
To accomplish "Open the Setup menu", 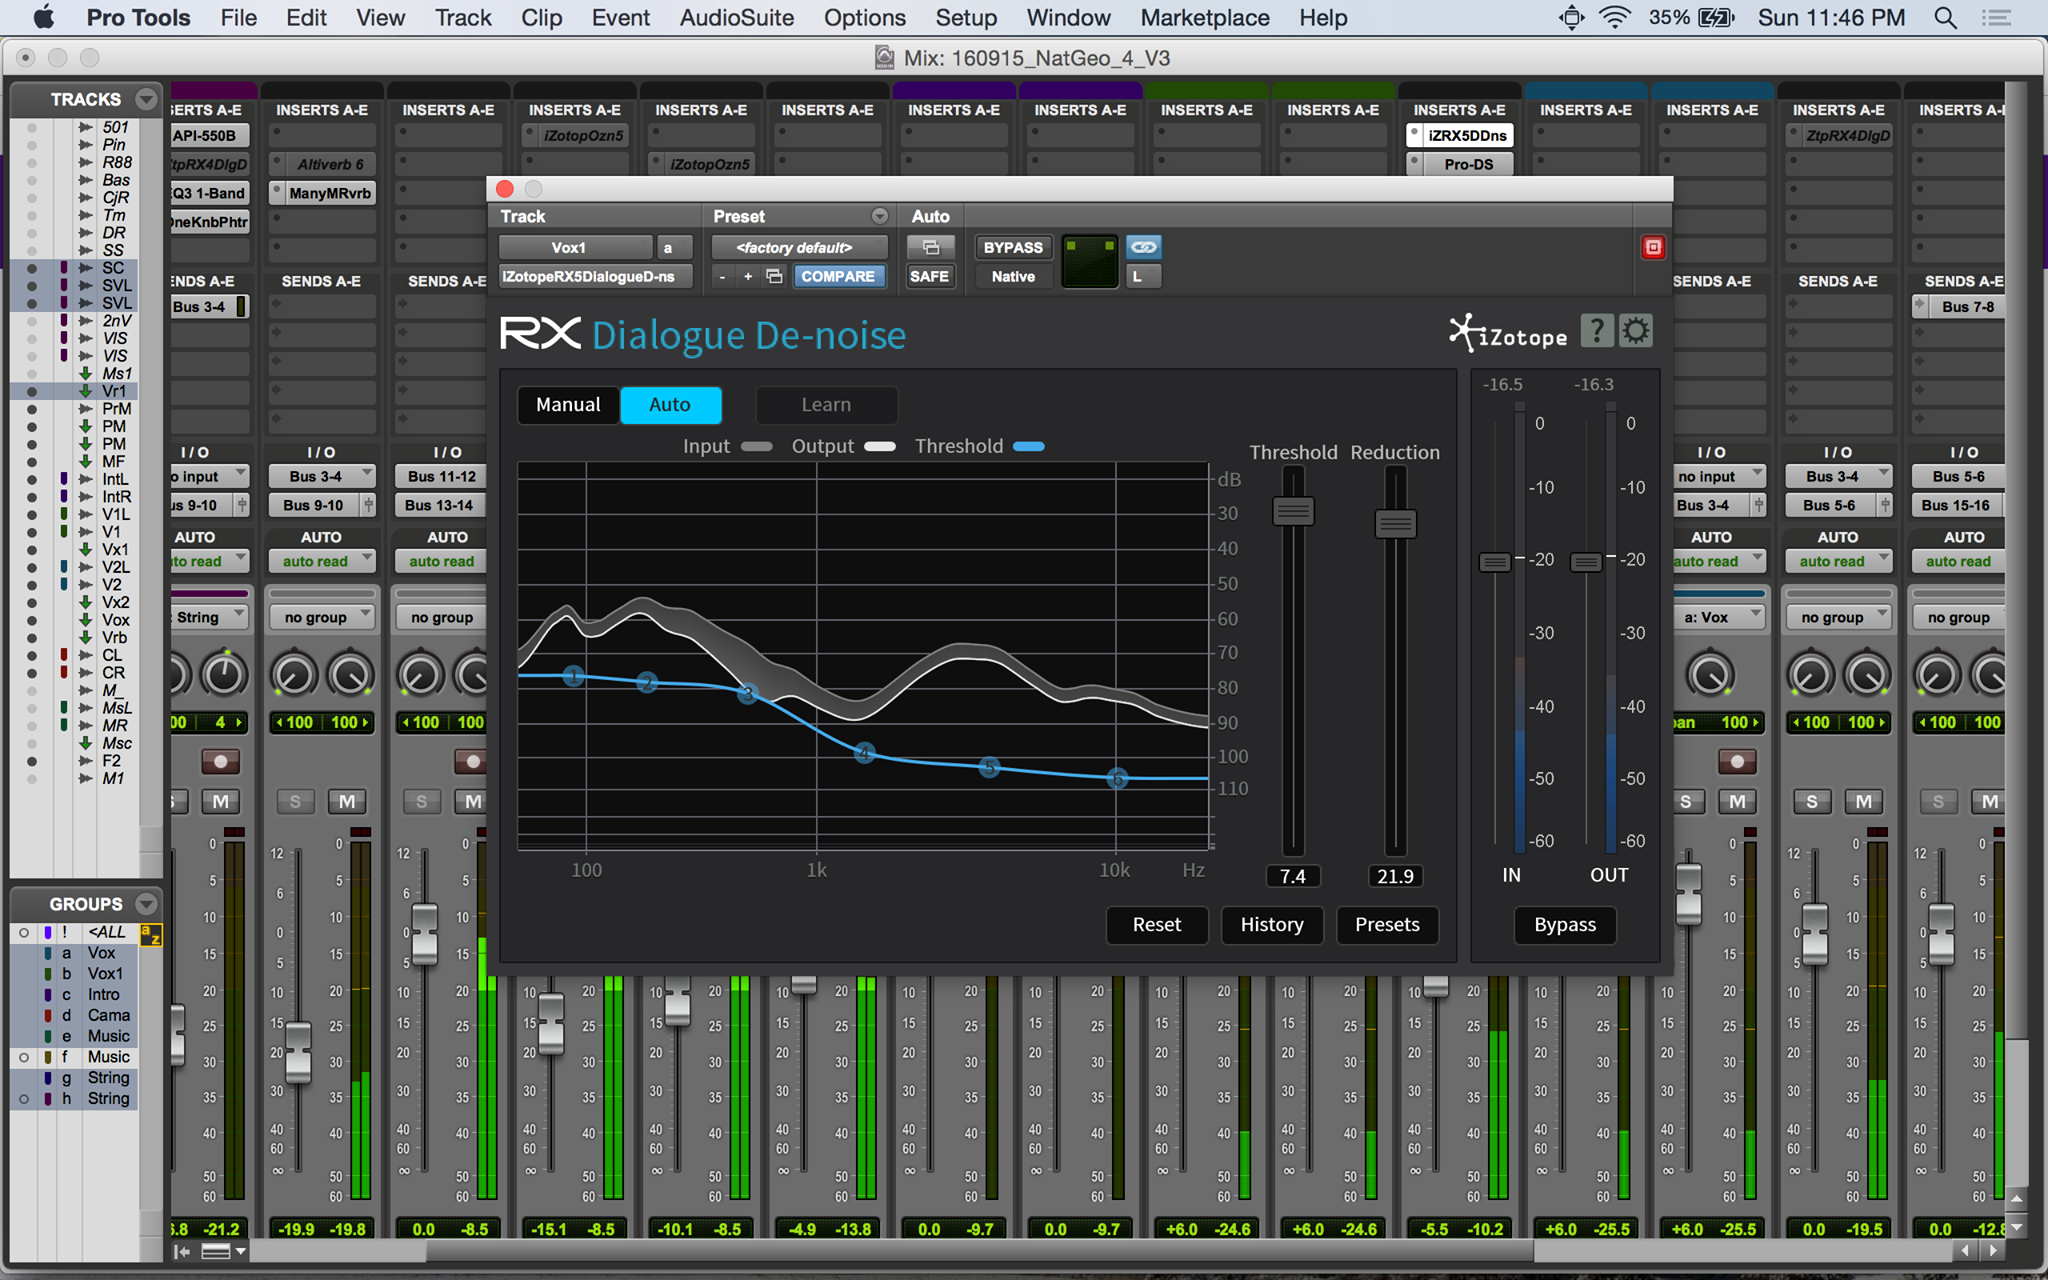I will 966,17.
